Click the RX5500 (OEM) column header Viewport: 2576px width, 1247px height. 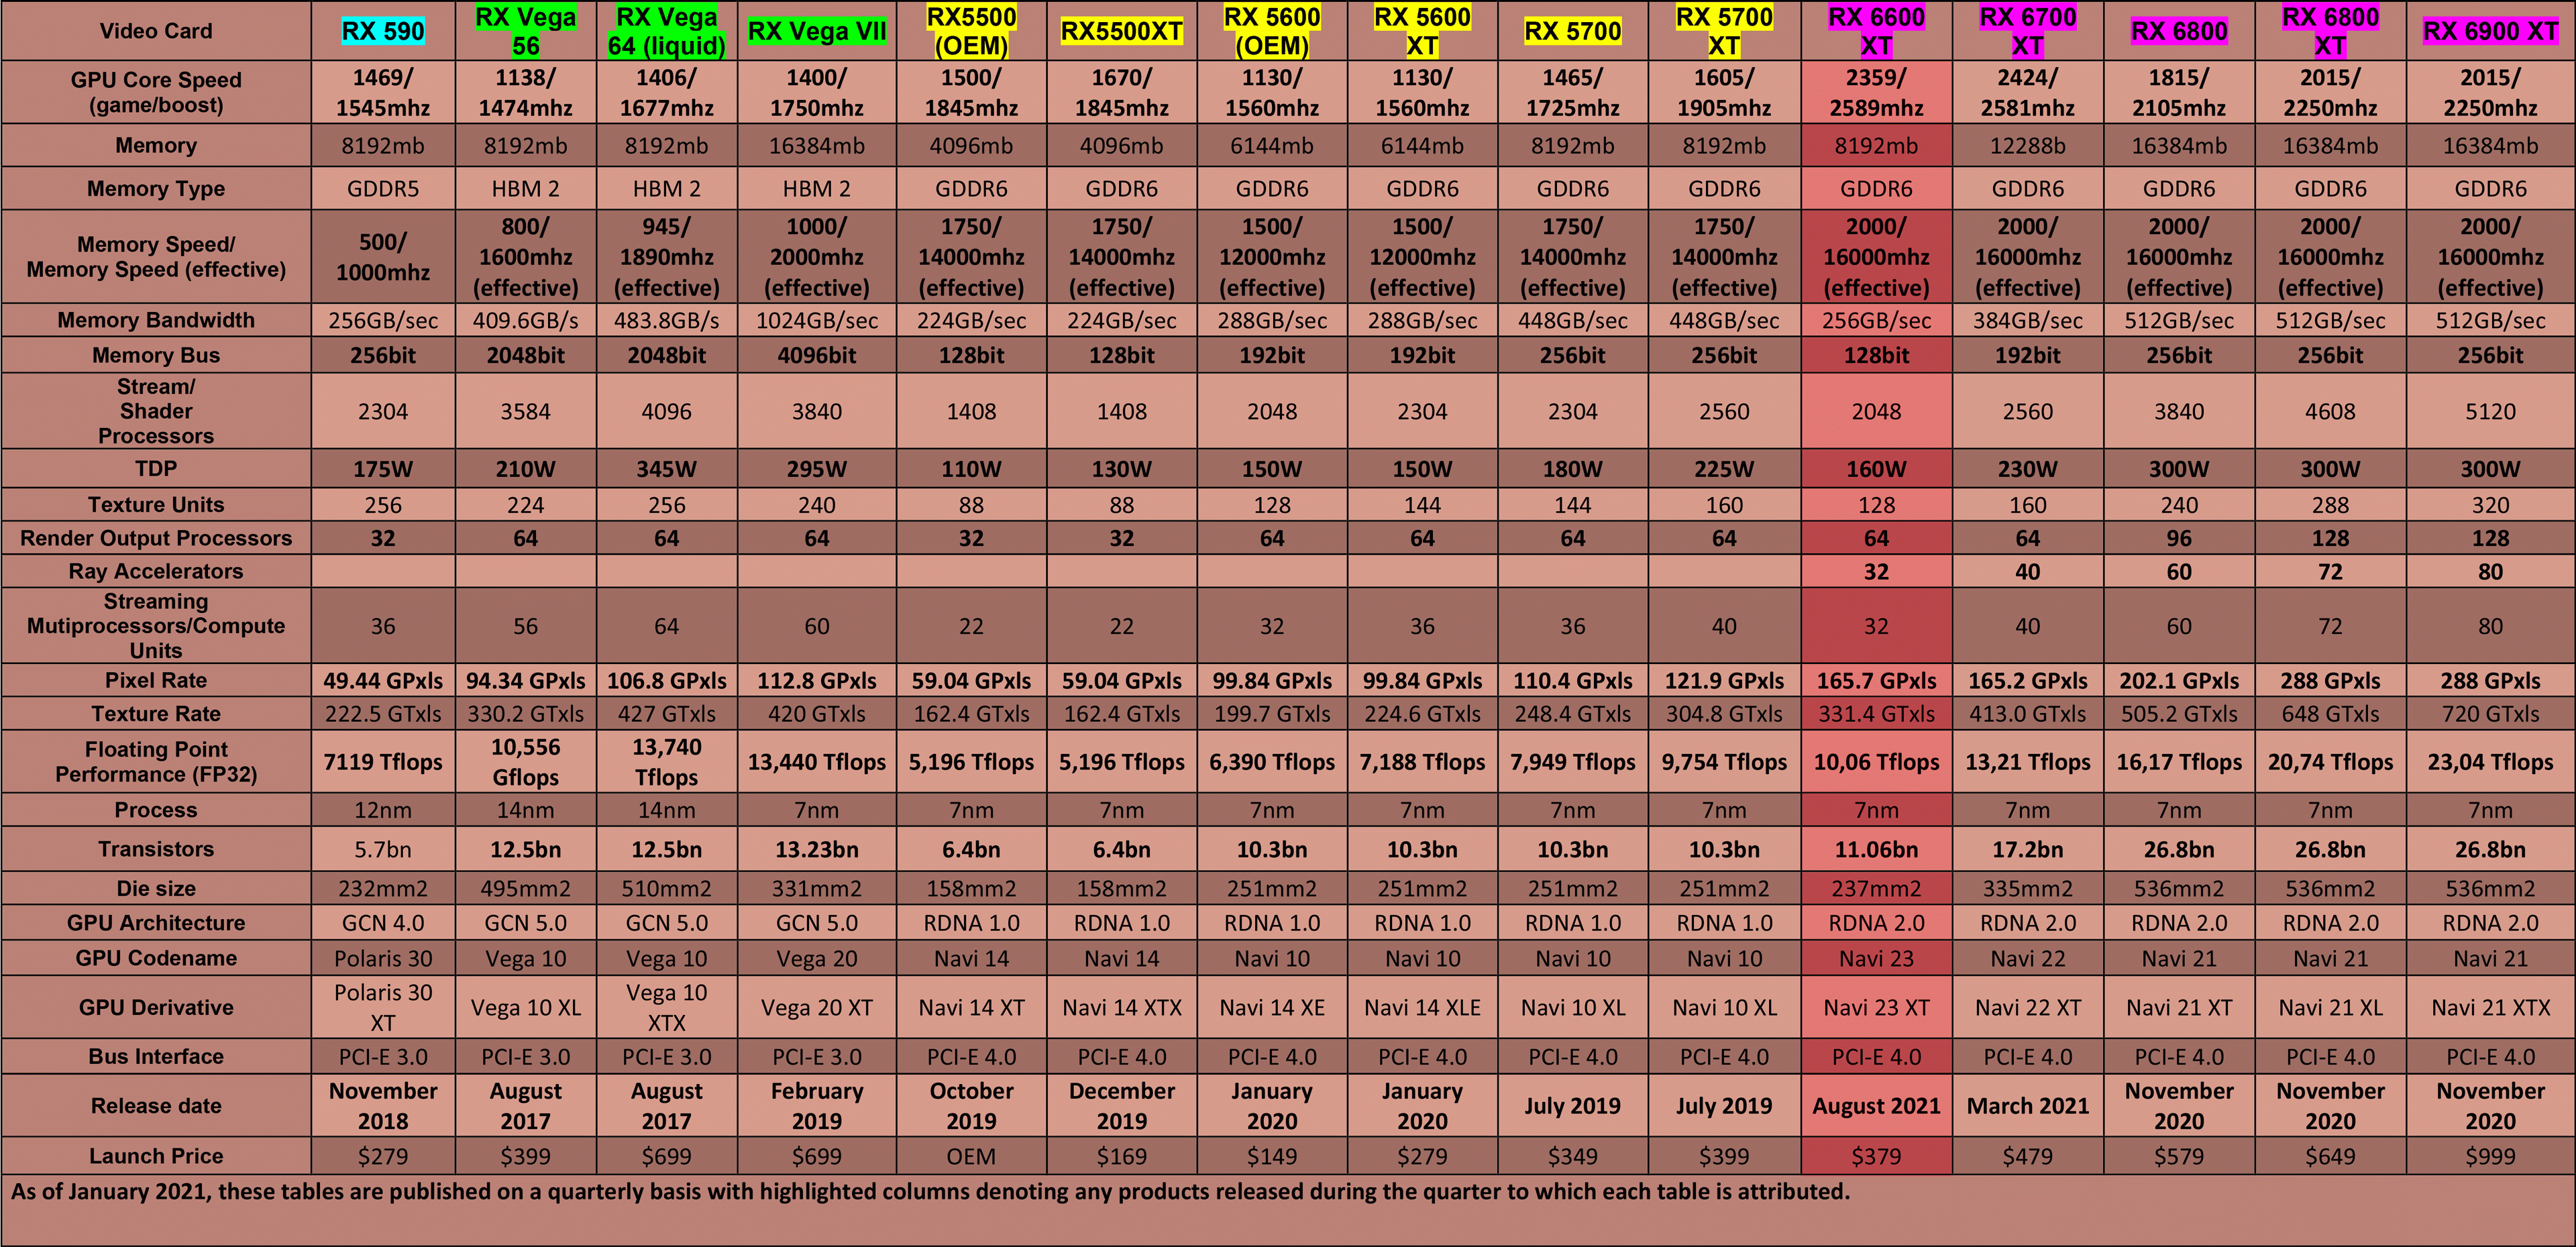pos(971,31)
